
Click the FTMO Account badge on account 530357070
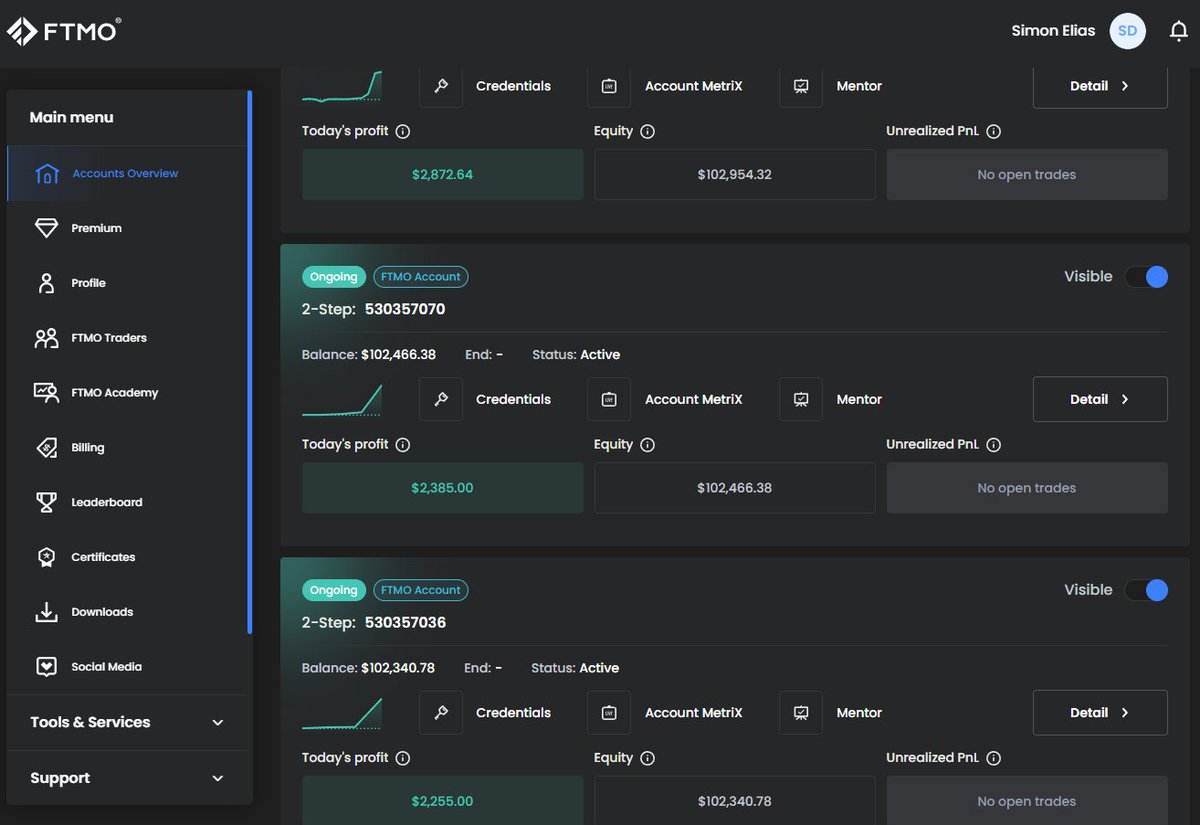pyautogui.click(x=421, y=277)
